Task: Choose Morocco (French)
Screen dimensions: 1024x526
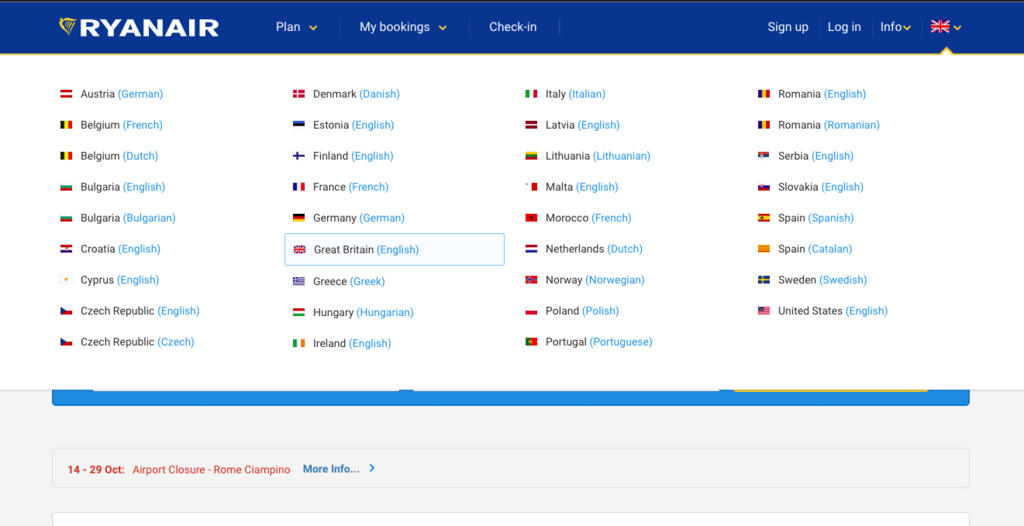Action: pos(588,218)
